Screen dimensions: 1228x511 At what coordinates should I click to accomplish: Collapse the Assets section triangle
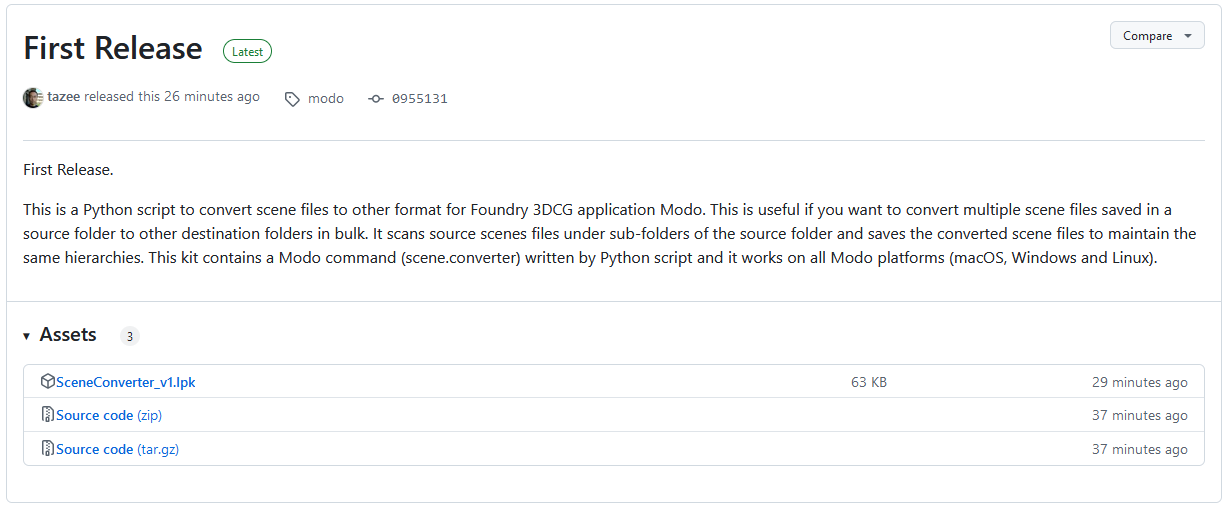coord(27,336)
